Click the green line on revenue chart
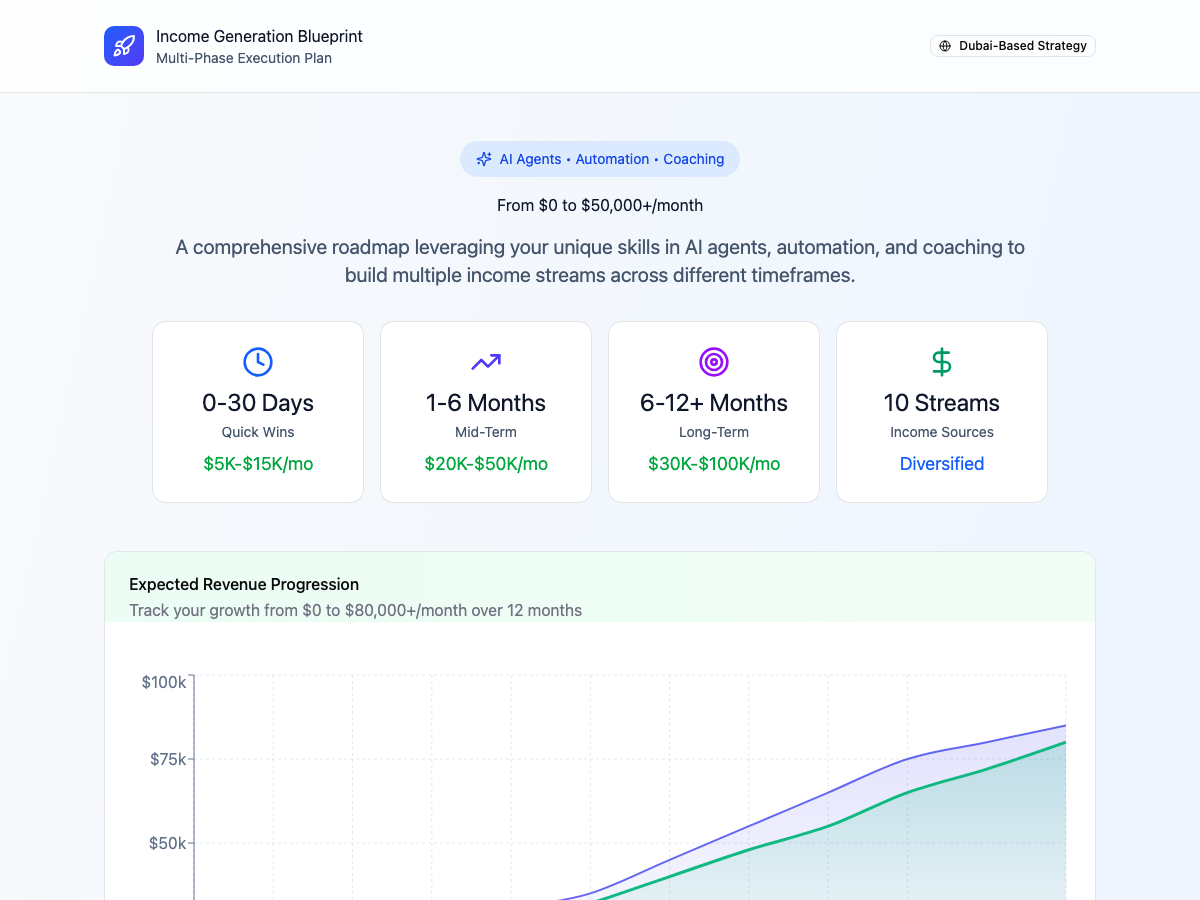 (829, 825)
